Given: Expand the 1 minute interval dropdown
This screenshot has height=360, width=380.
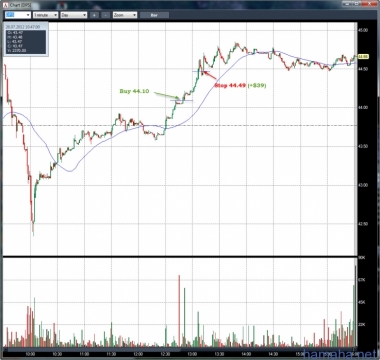Looking at the screenshot, I should pyautogui.click(x=45, y=15).
